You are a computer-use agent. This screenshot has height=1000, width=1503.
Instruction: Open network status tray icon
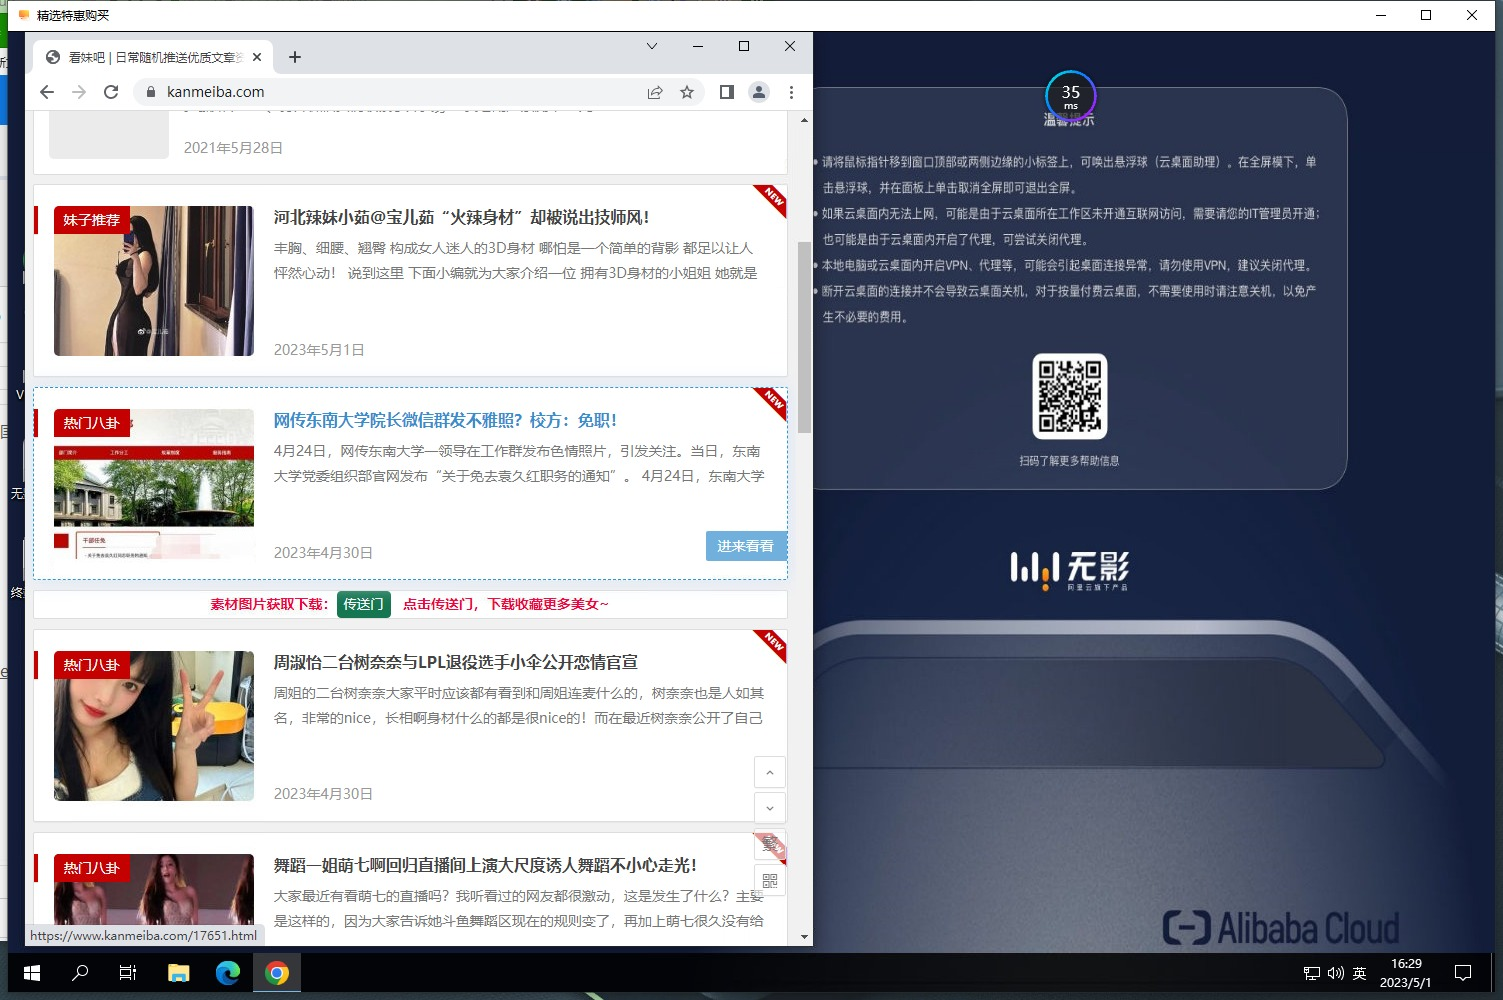pyautogui.click(x=1312, y=973)
